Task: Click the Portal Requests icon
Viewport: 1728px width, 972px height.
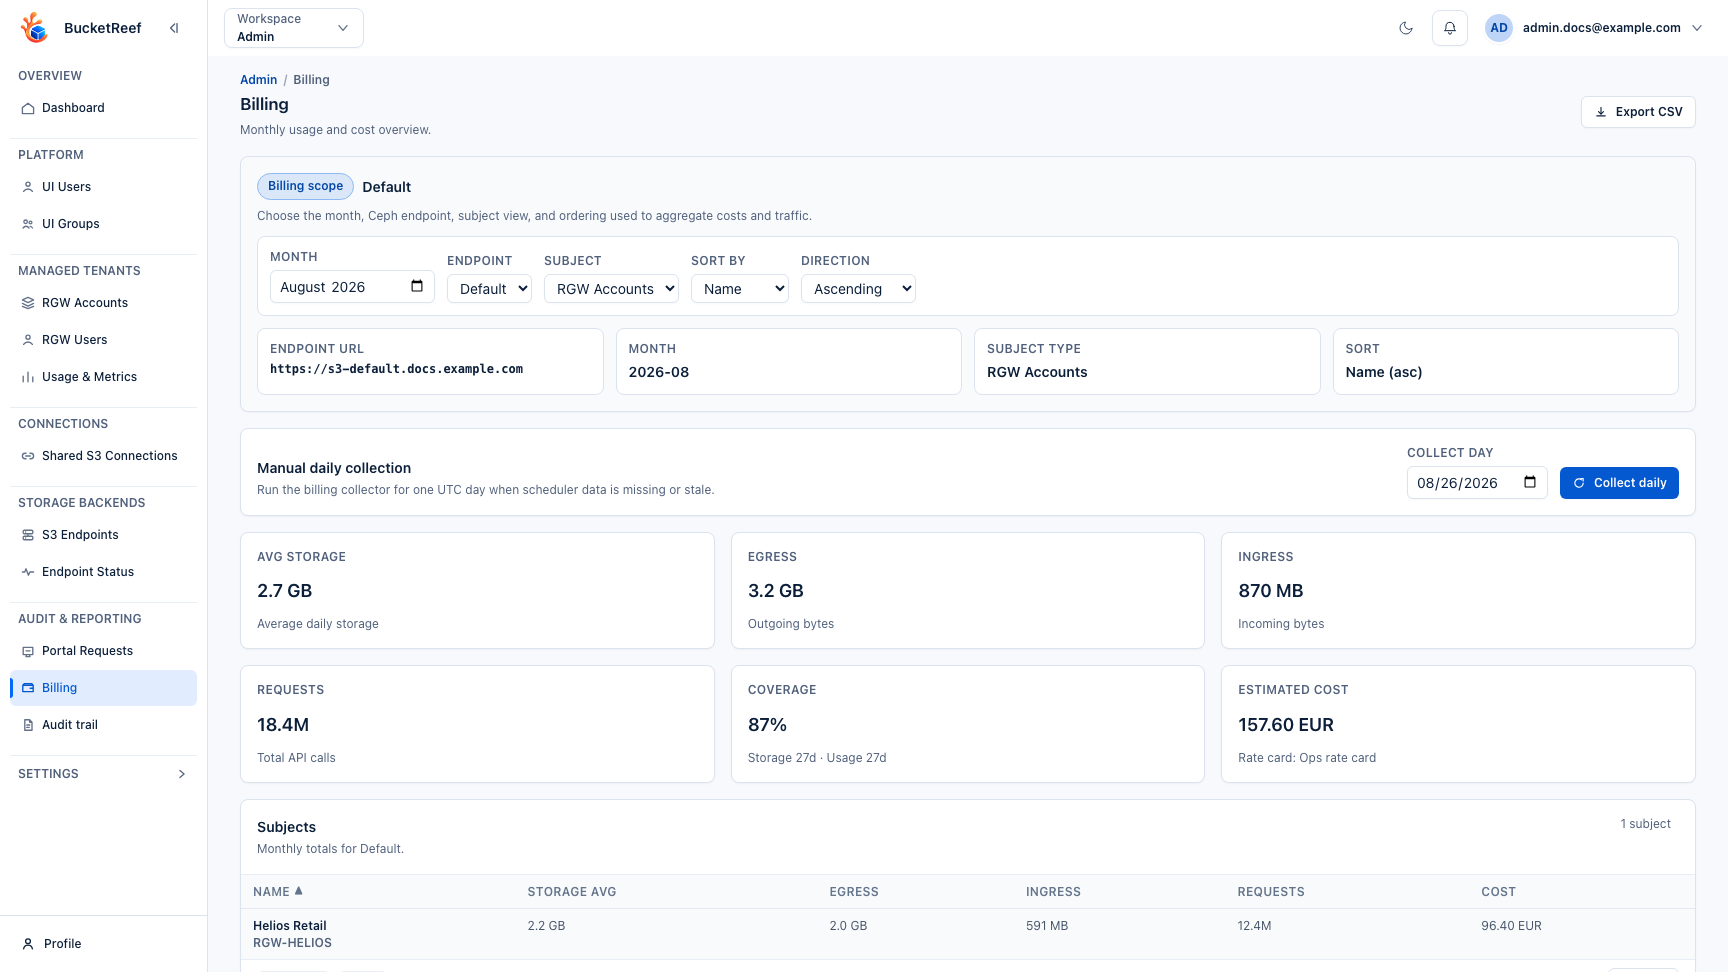Action: pyautogui.click(x=28, y=651)
